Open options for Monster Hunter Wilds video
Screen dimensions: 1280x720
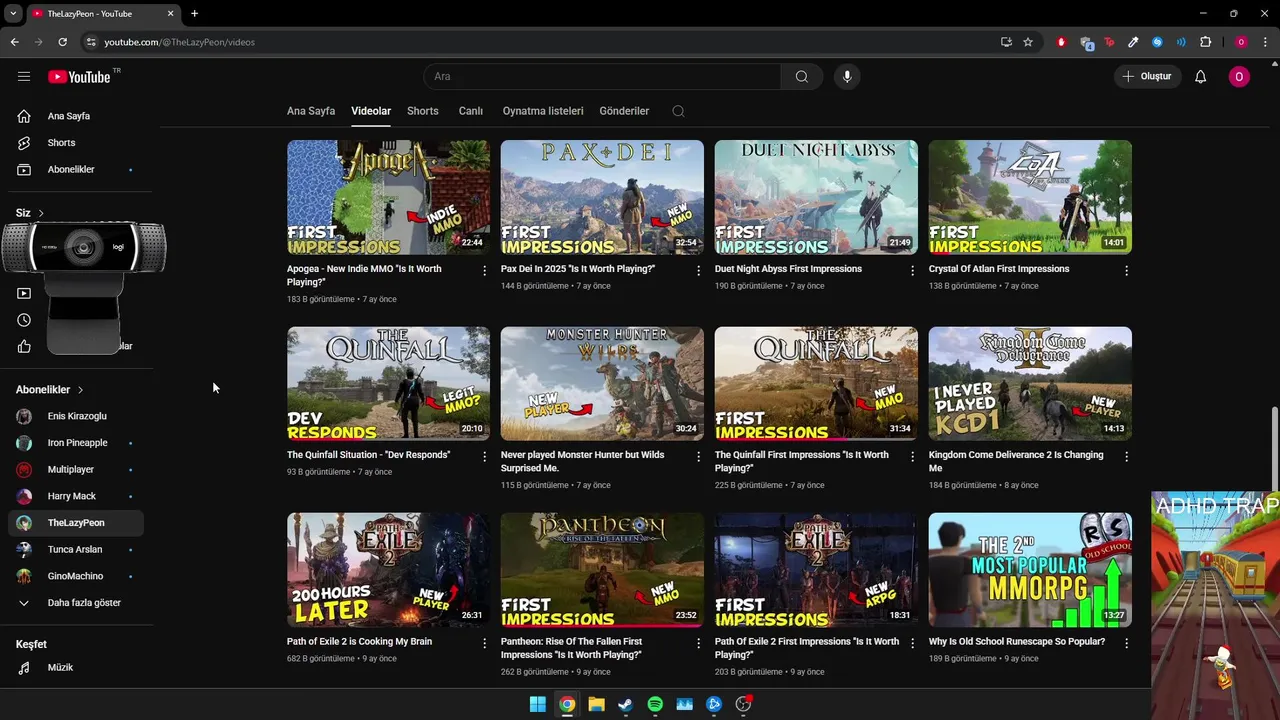[699, 457]
